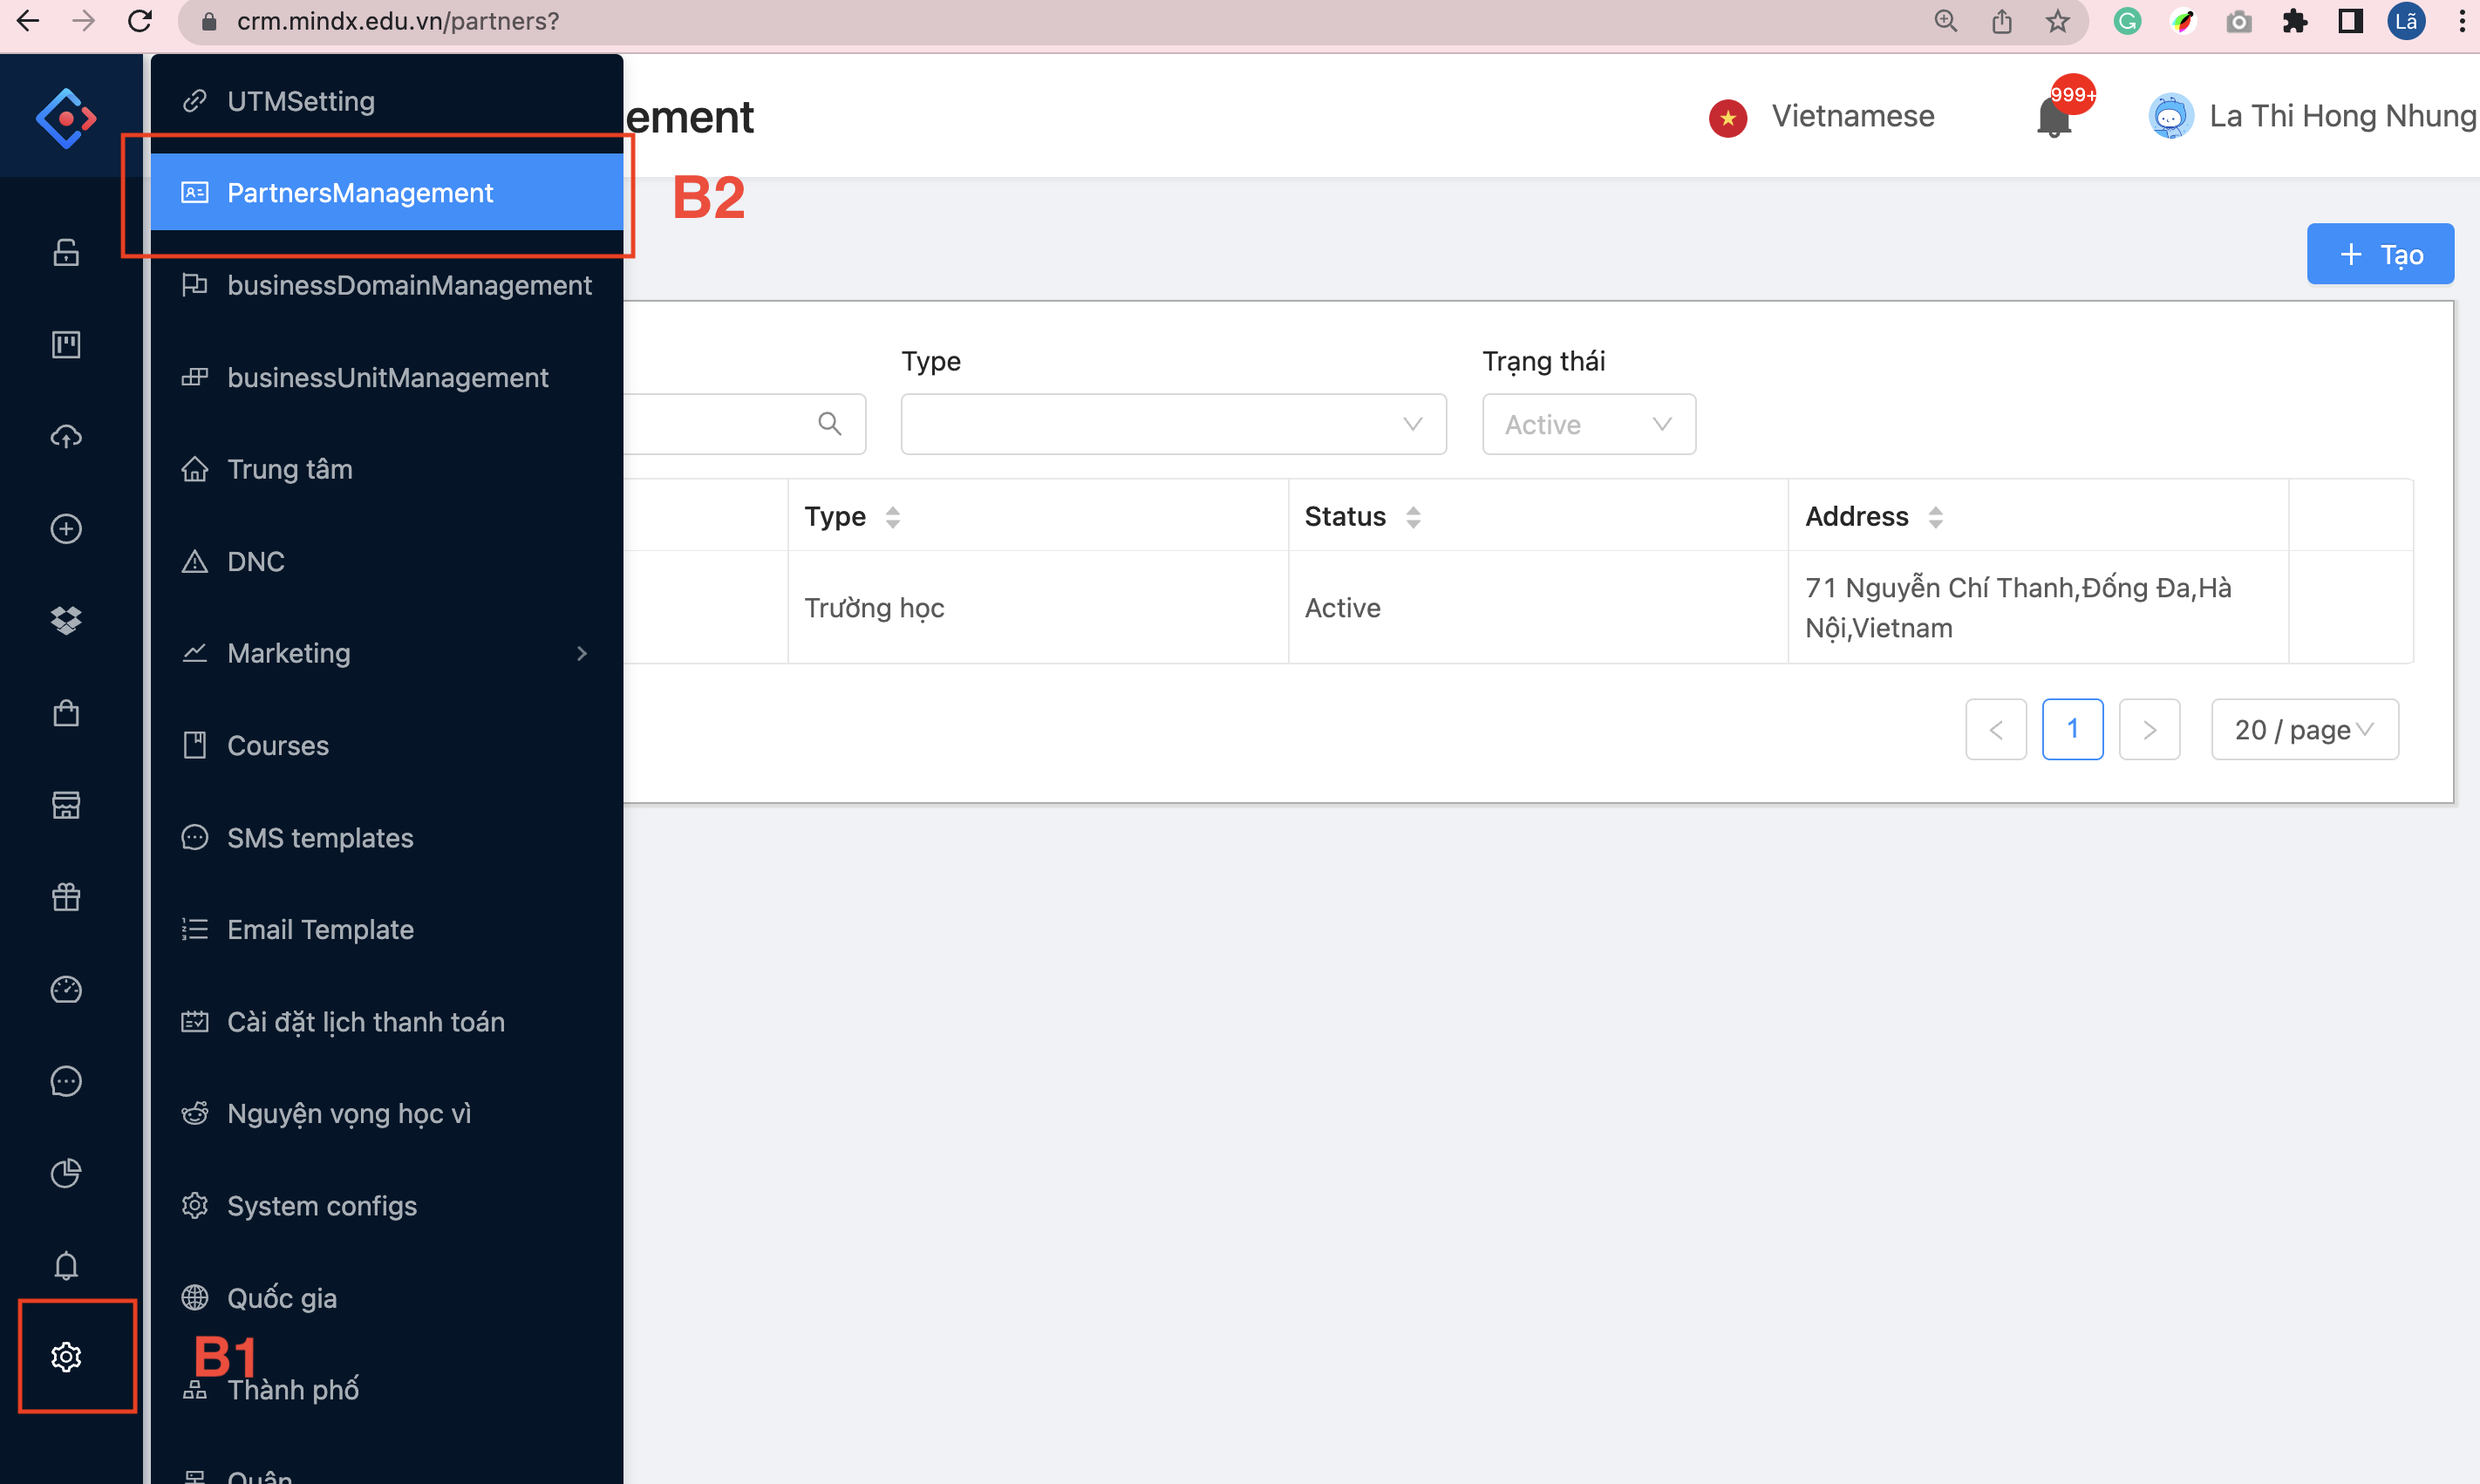
Task: Open the Type filter dropdown
Action: pyautogui.click(x=1173, y=424)
